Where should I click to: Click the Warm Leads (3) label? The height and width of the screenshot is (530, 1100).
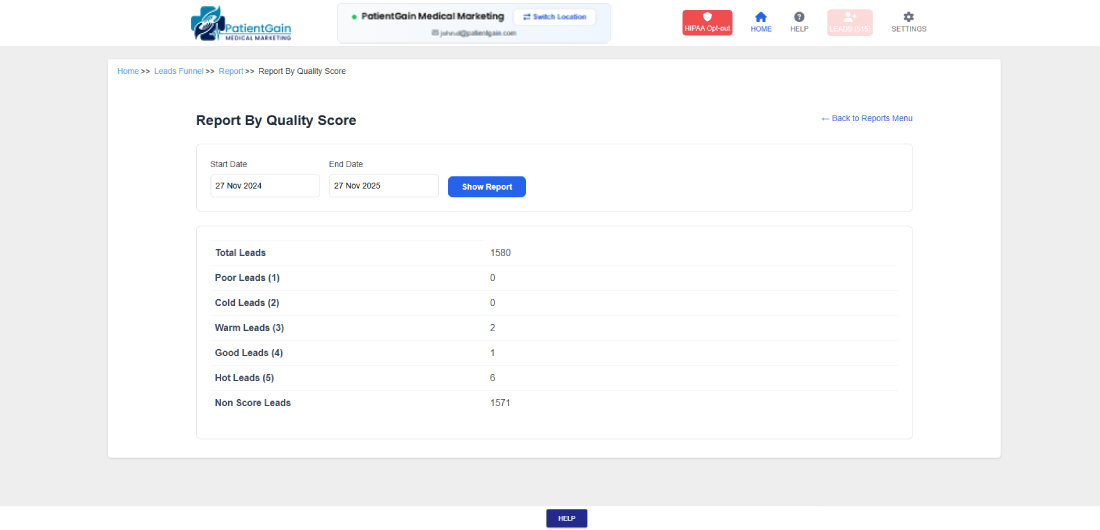click(x=249, y=328)
